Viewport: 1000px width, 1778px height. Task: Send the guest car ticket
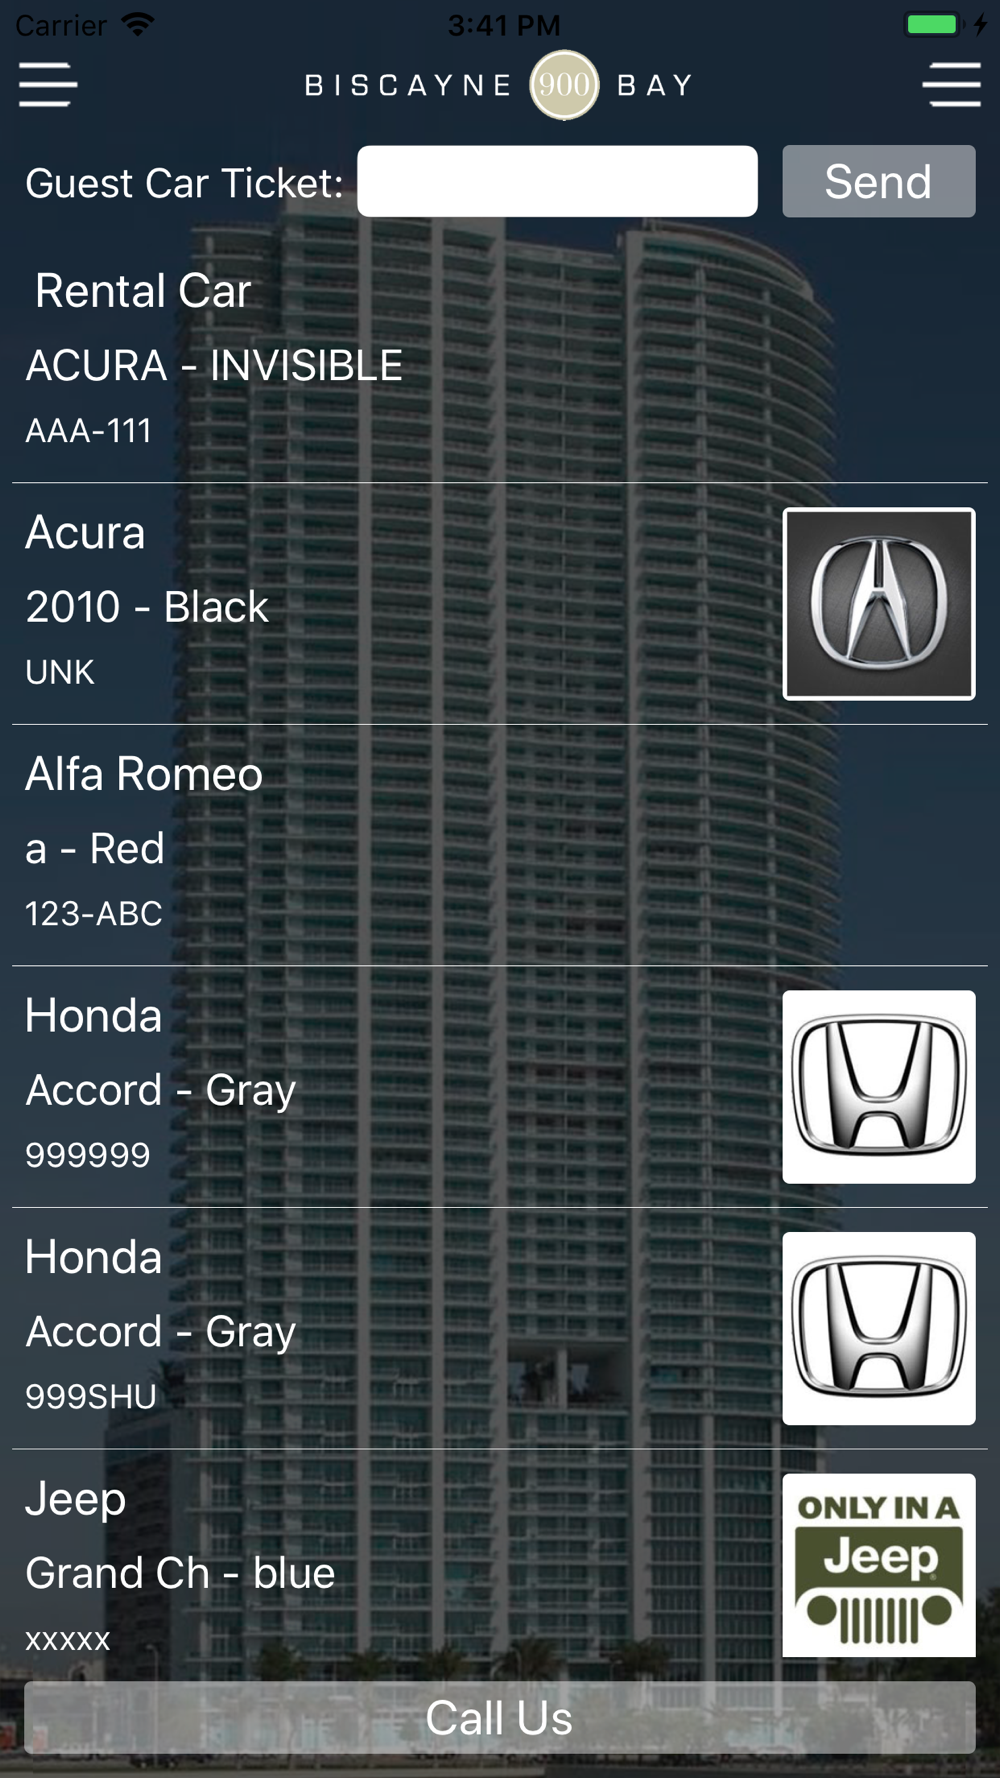click(x=879, y=181)
